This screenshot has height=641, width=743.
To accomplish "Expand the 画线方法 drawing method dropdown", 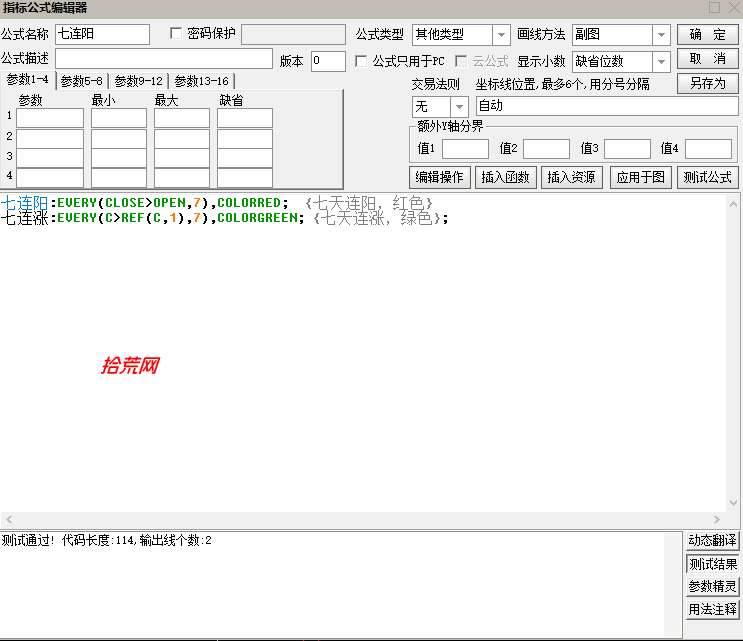I will (x=661, y=35).
